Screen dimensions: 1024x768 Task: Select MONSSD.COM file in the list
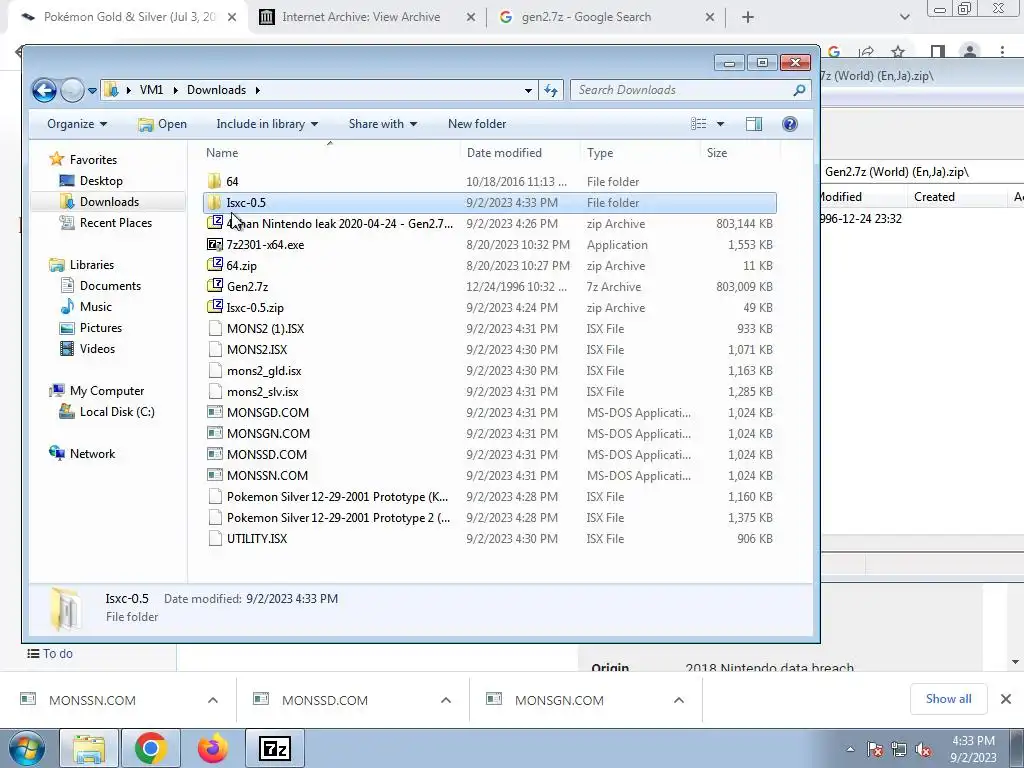(x=490, y=455)
